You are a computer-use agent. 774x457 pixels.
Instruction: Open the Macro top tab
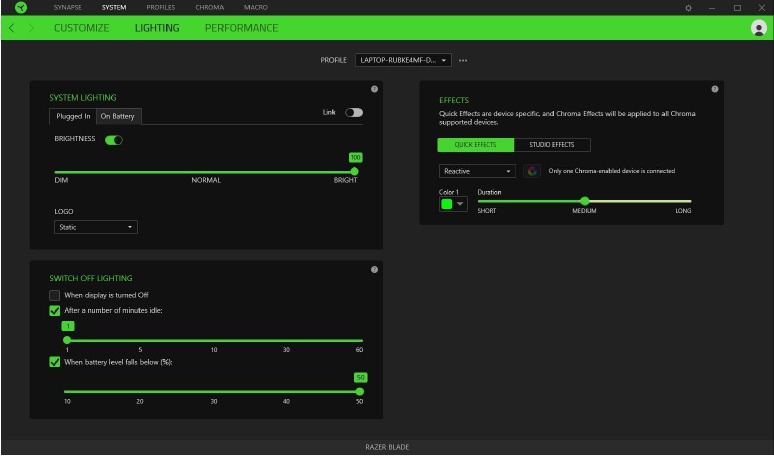point(256,7)
